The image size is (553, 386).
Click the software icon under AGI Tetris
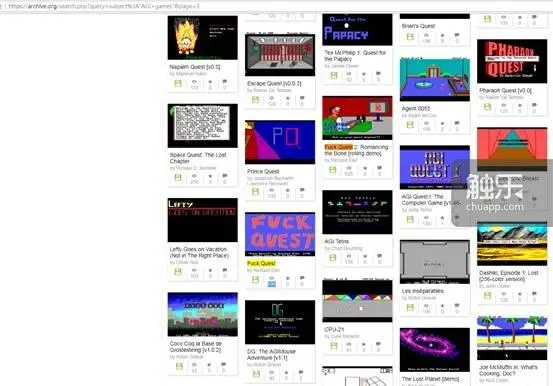coord(333,258)
